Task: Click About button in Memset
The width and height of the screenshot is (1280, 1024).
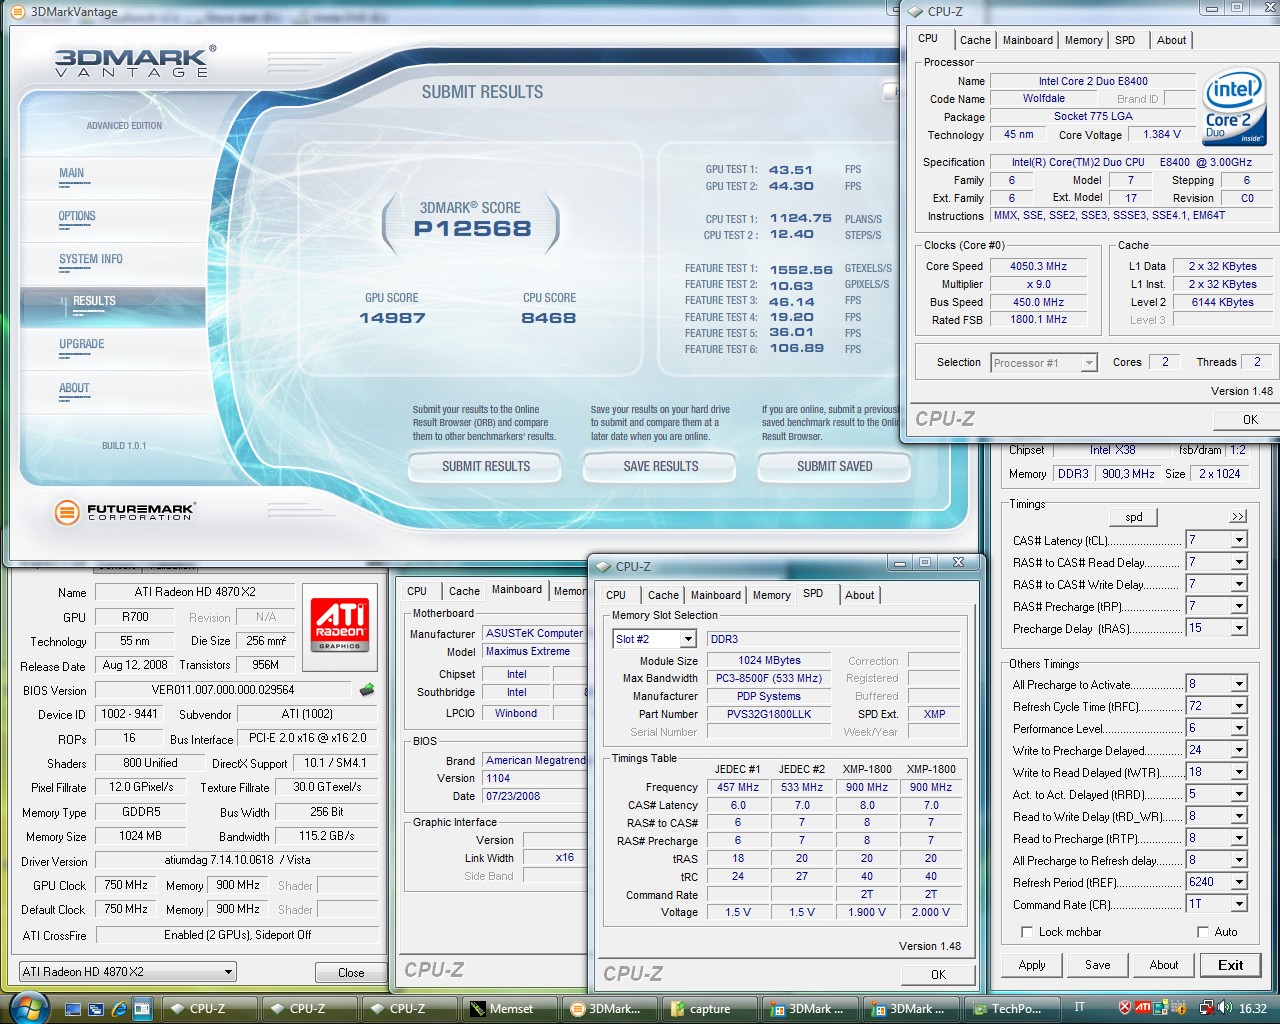Action: click(x=1163, y=965)
